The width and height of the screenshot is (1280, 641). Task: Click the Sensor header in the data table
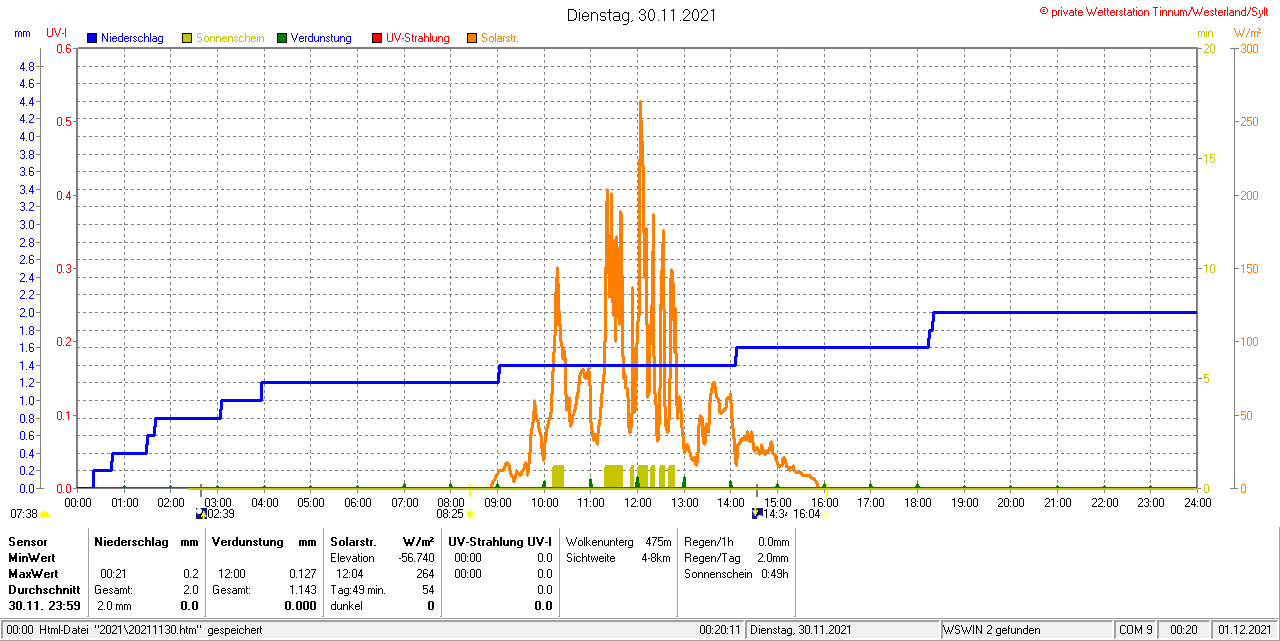click(x=28, y=542)
